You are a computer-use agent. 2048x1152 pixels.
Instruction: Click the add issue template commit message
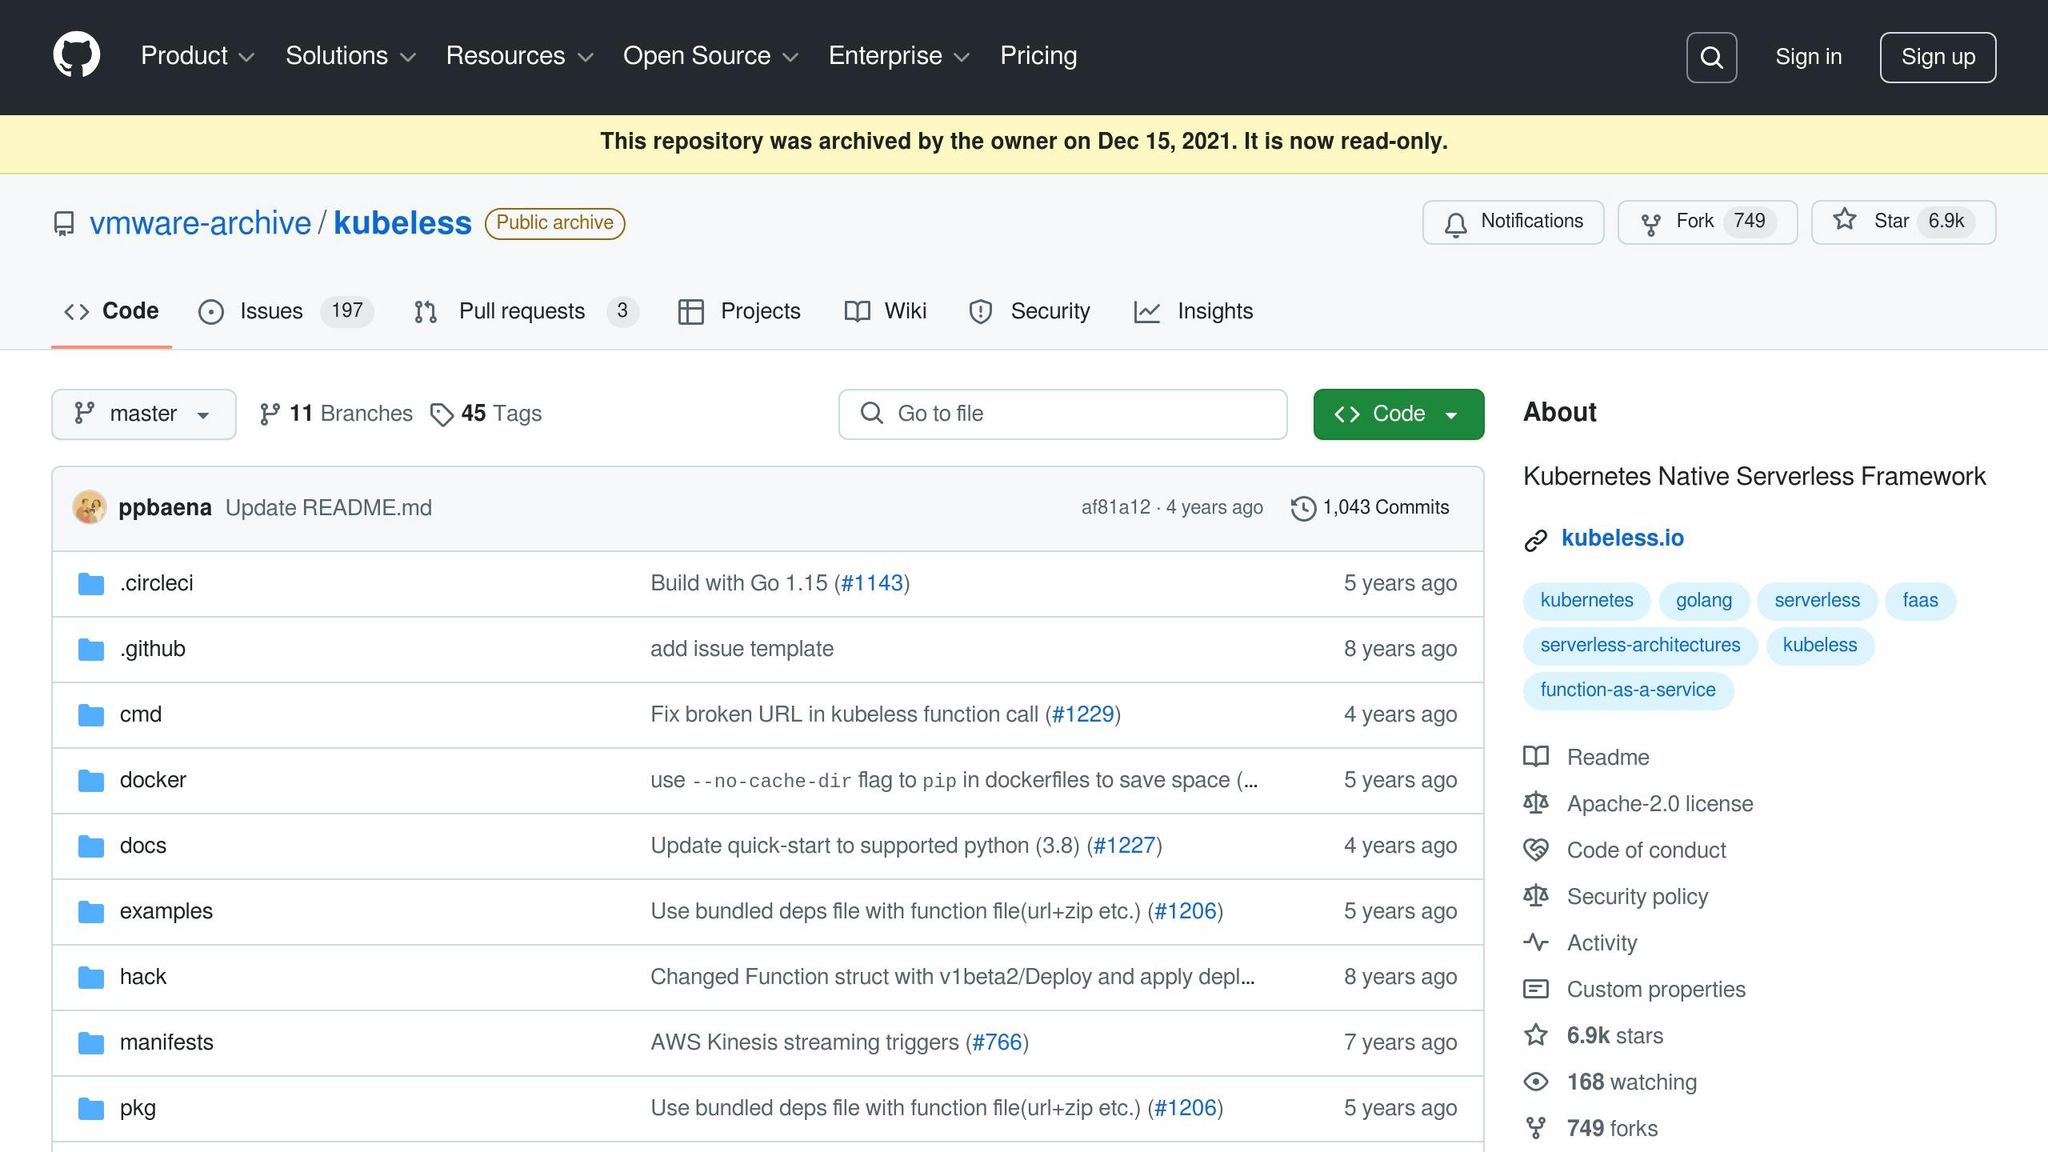(741, 649)
